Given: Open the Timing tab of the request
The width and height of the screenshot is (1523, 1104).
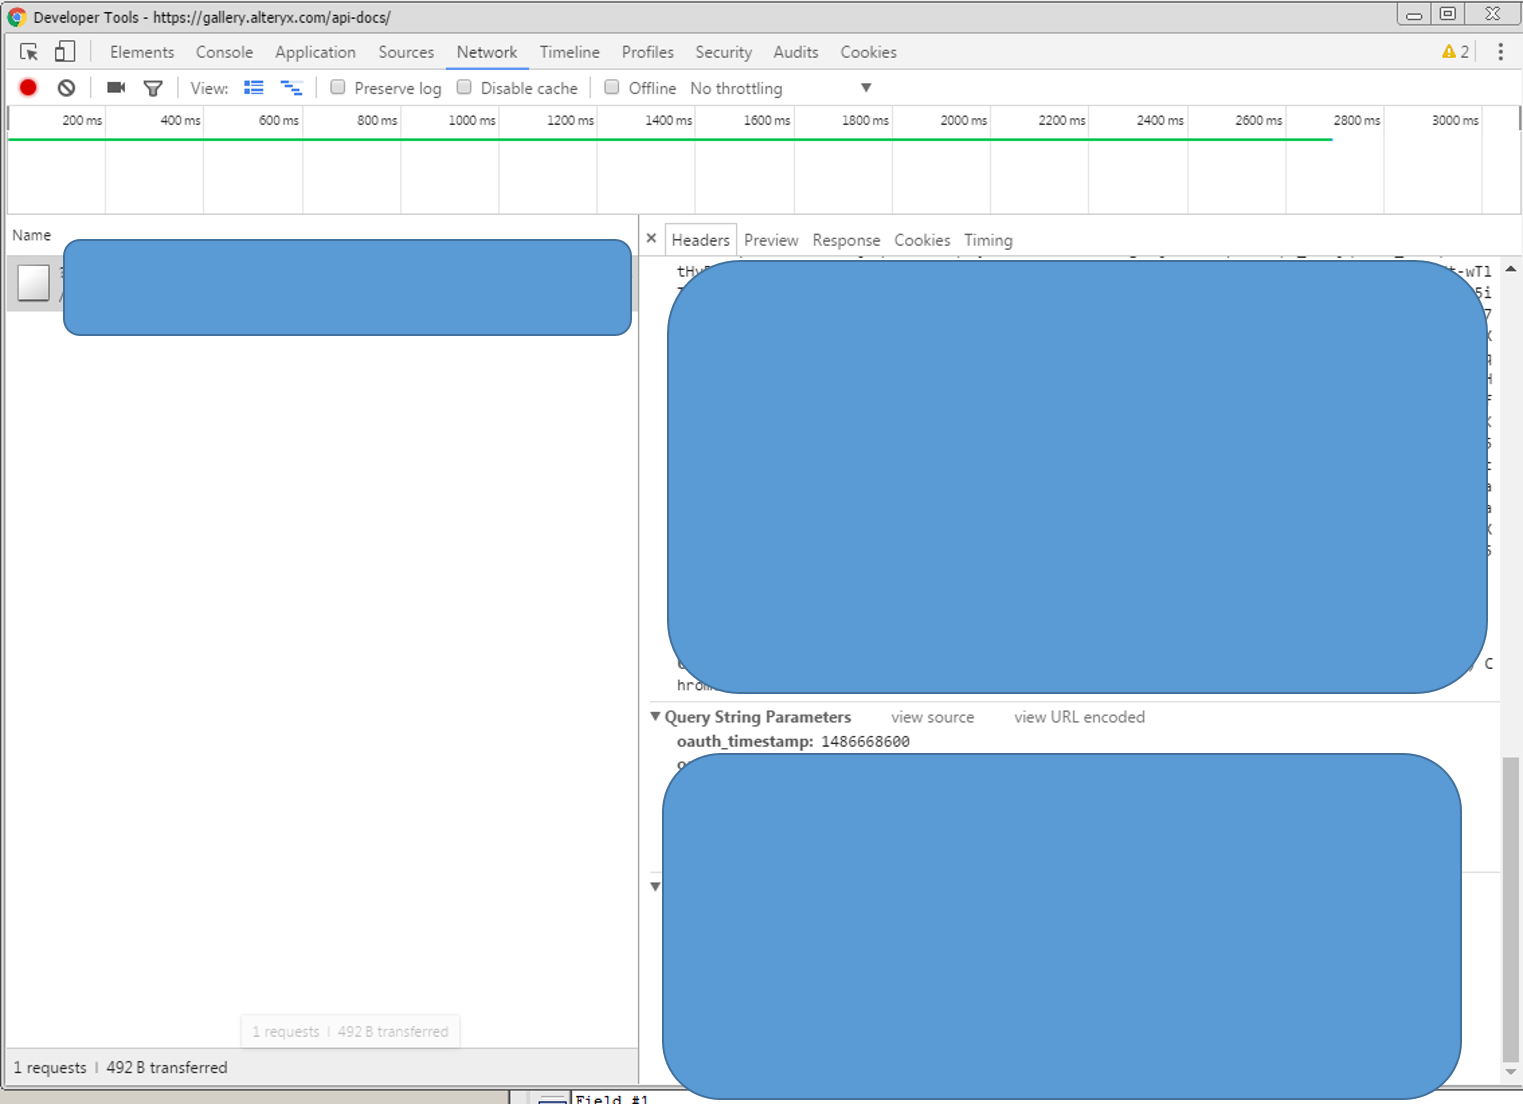Looking at the screenshot, I should tap(988, 240).
